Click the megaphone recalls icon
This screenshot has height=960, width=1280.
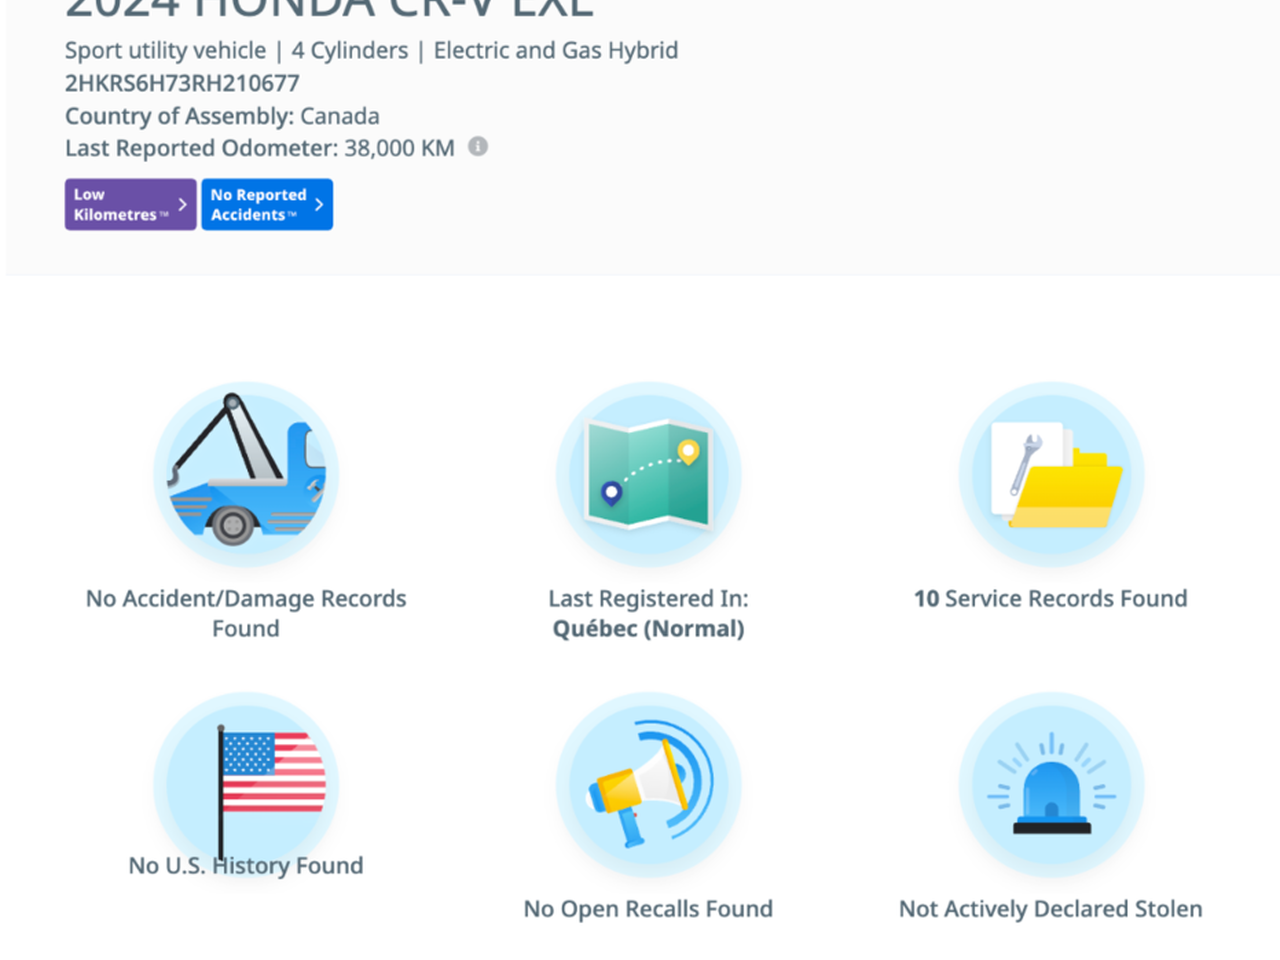(648, 785)
